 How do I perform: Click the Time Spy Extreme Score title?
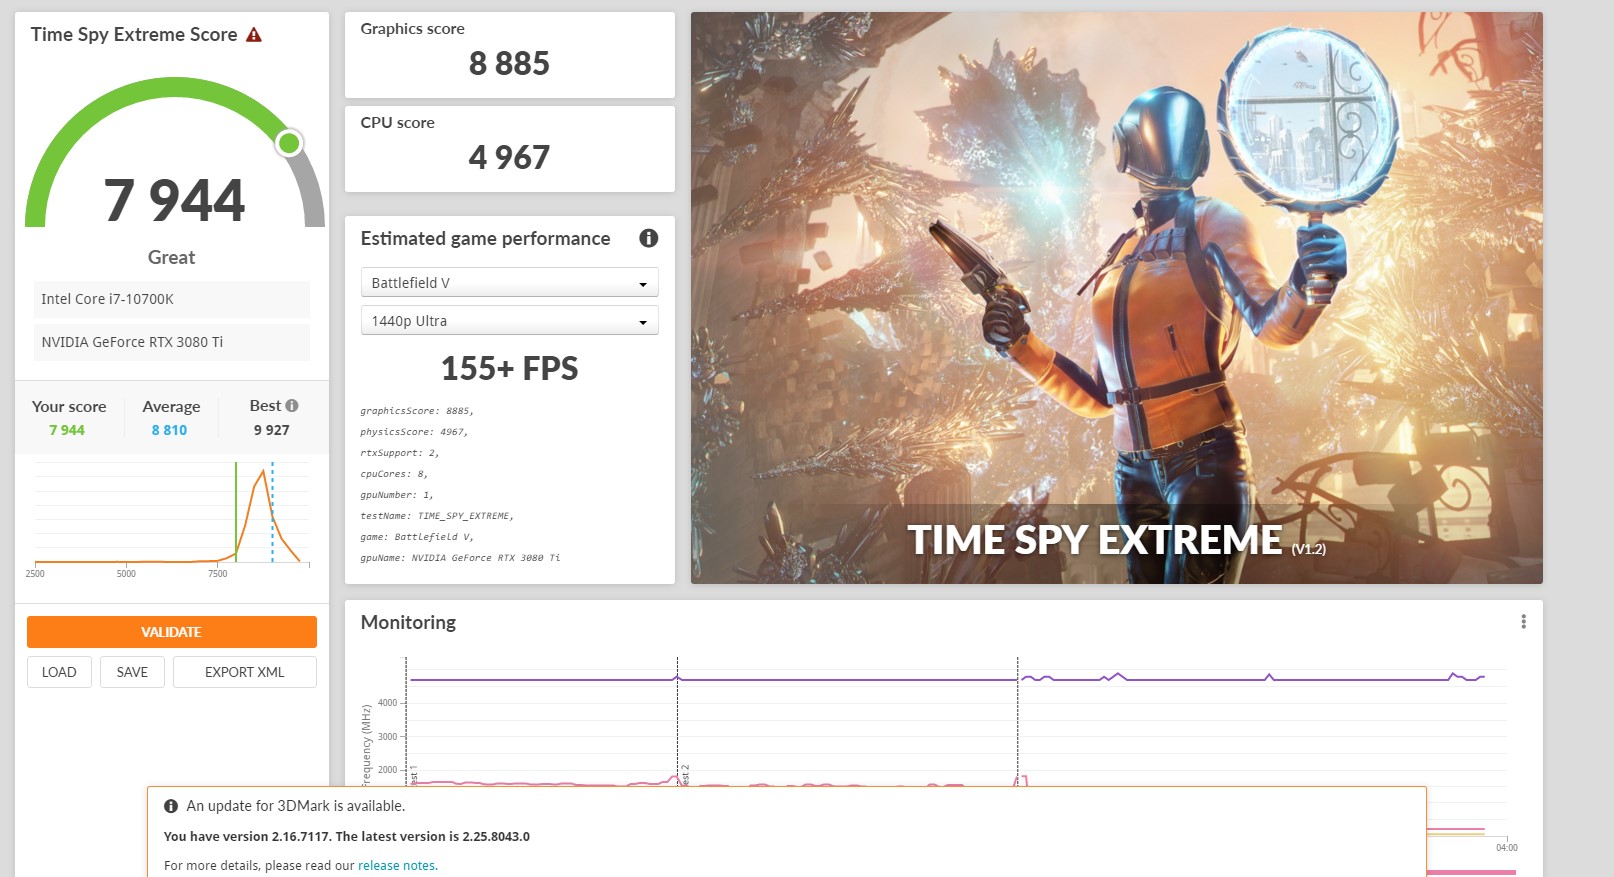coord(134,35)
